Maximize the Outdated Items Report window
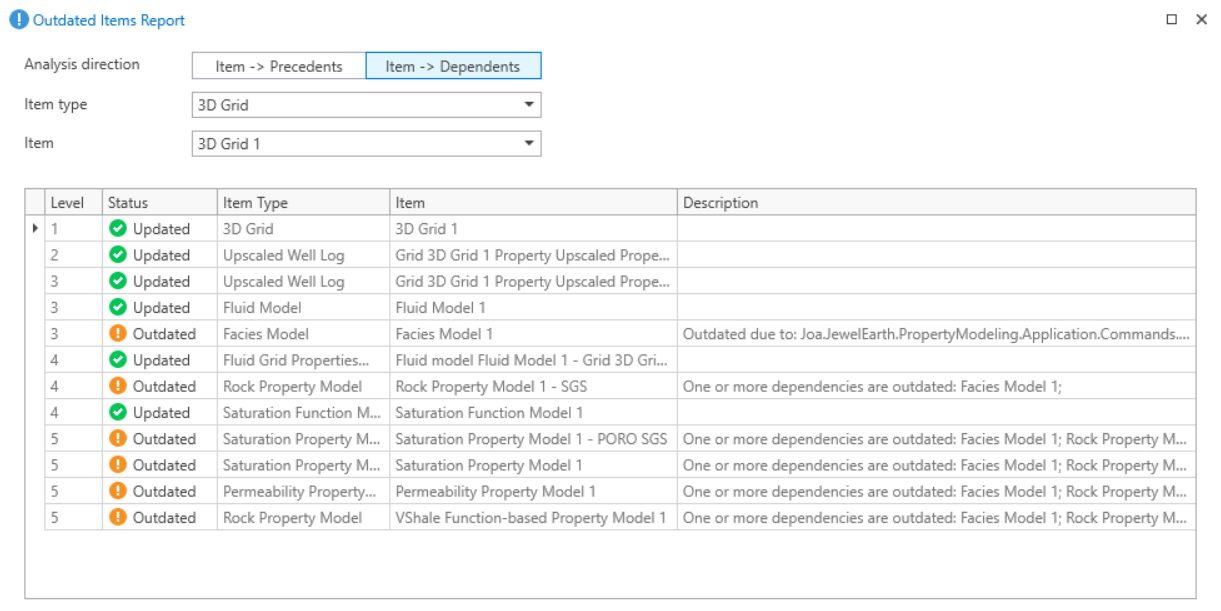Viewport: 1221px width, 611px height. click(1172, 20)
